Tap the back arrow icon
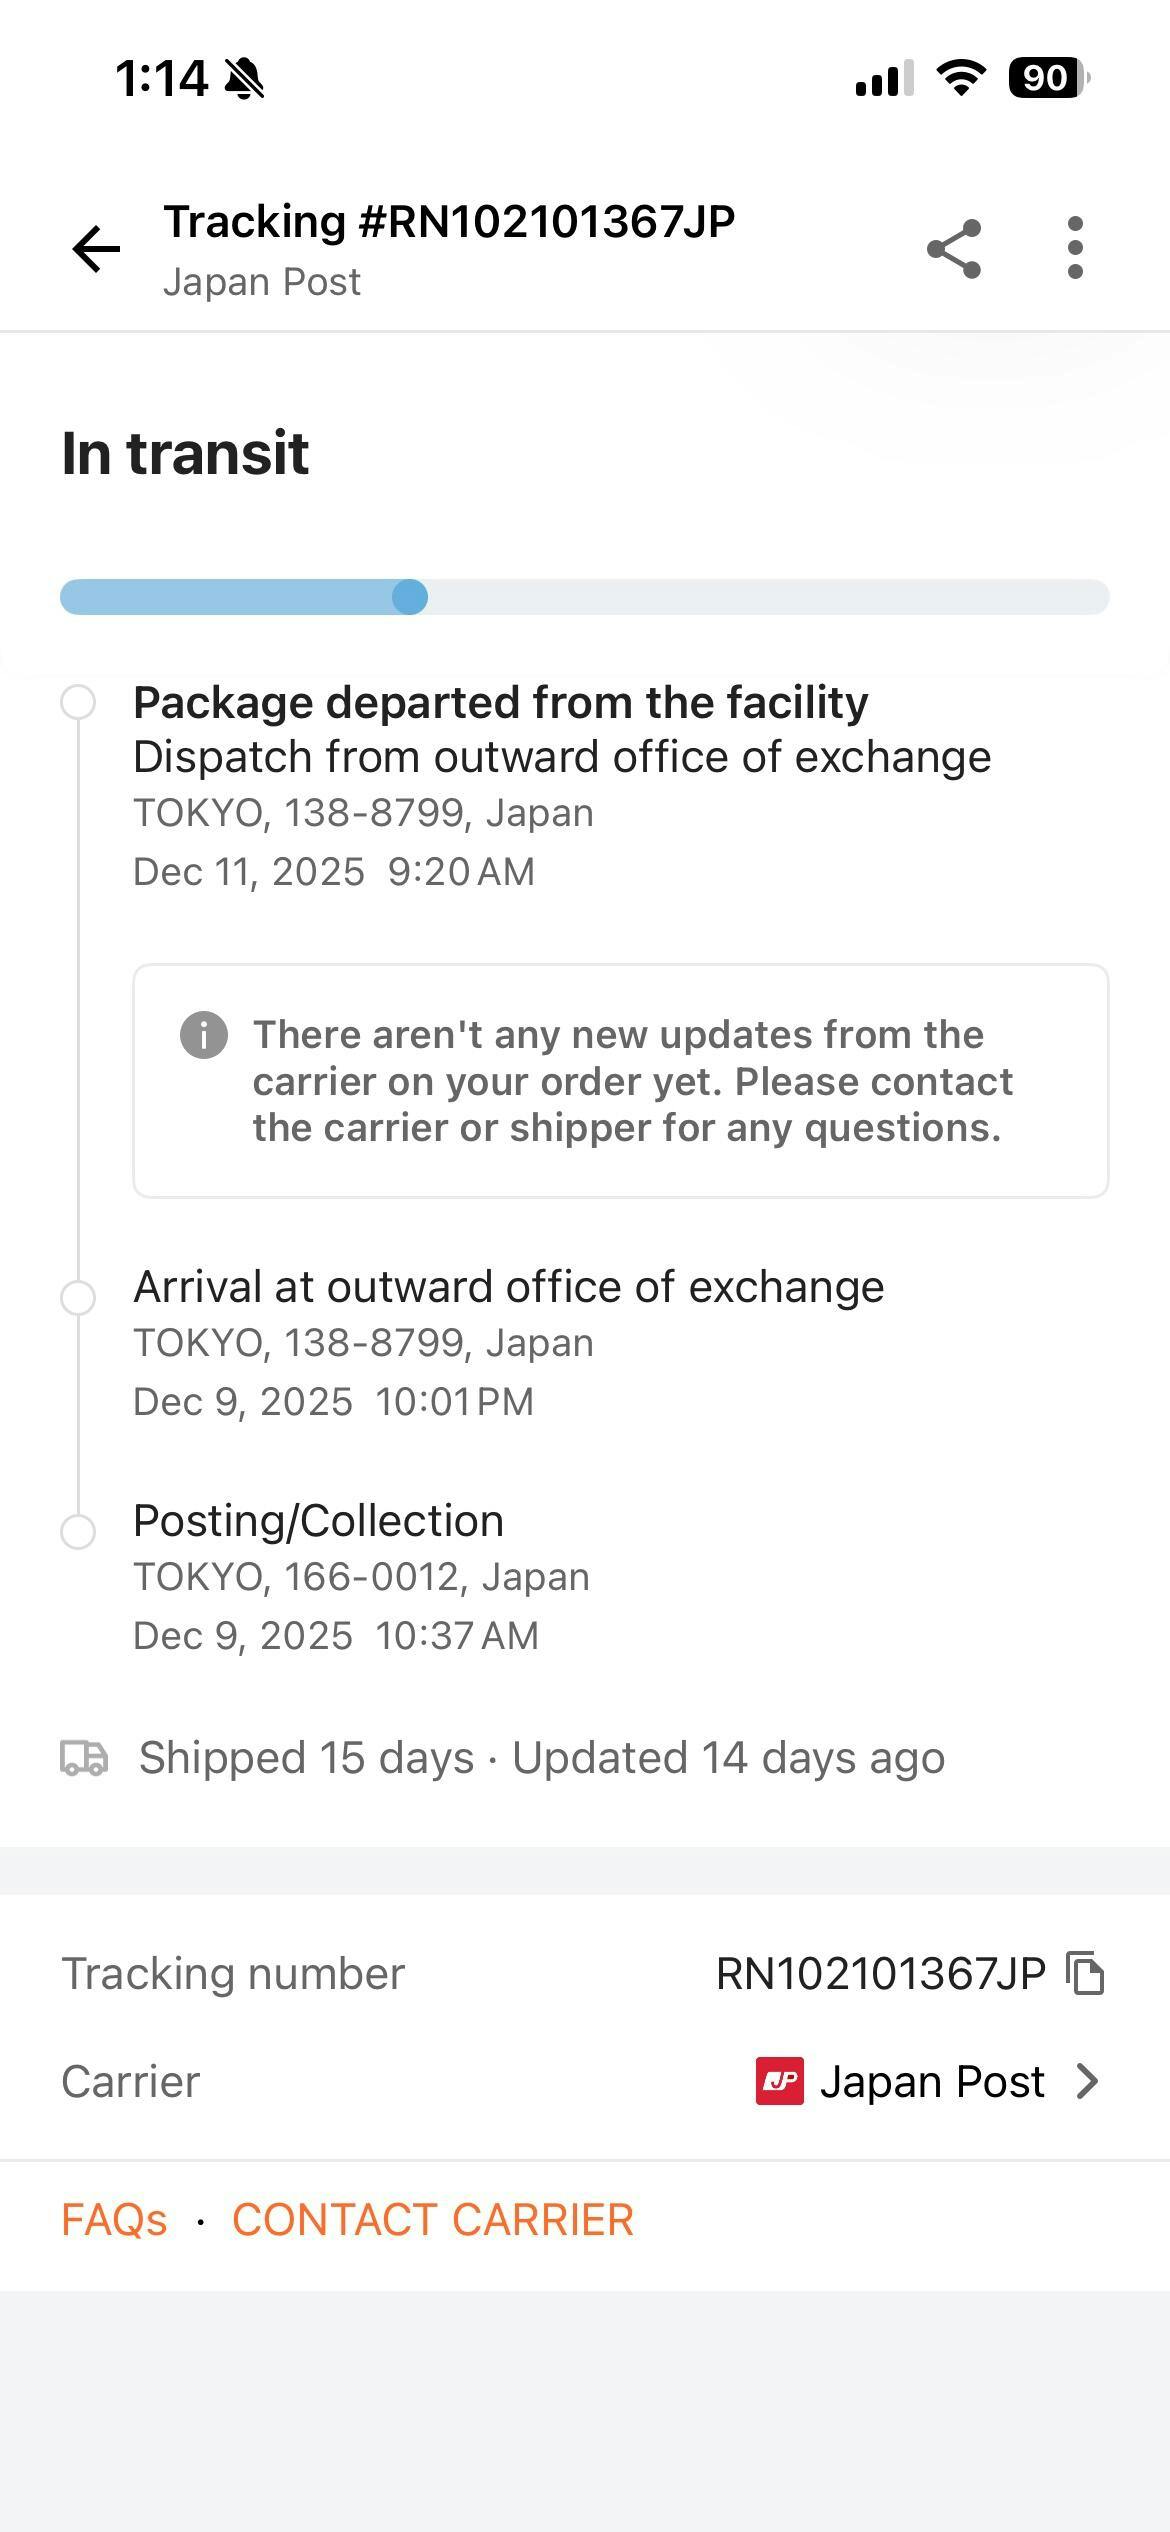Screen dimensions: 1170x2532 point(96,248)
